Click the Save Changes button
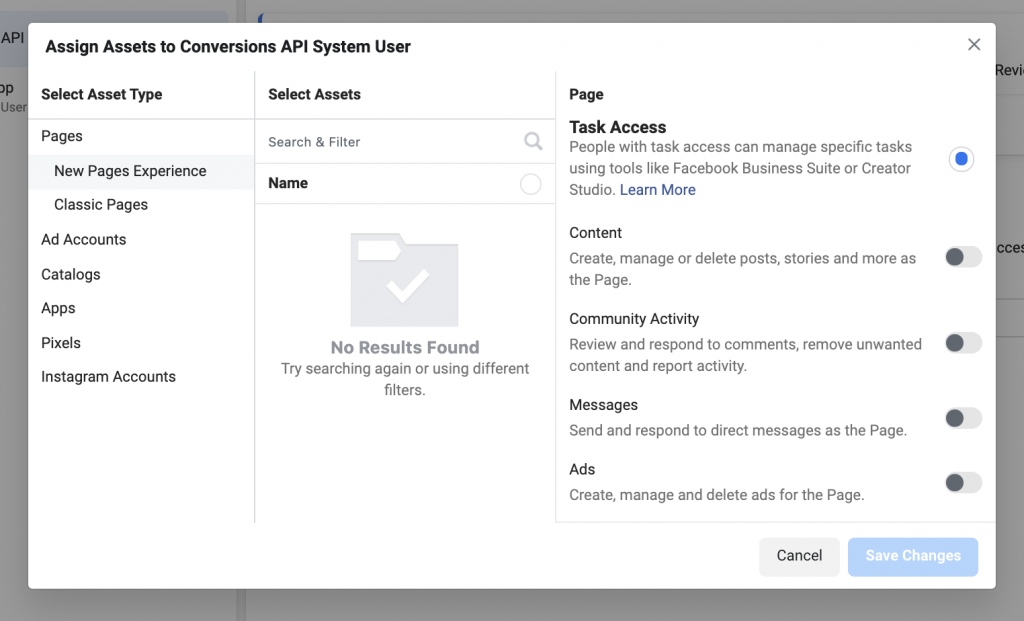The height and width of the screenshot is (621, 1024). 912,556
